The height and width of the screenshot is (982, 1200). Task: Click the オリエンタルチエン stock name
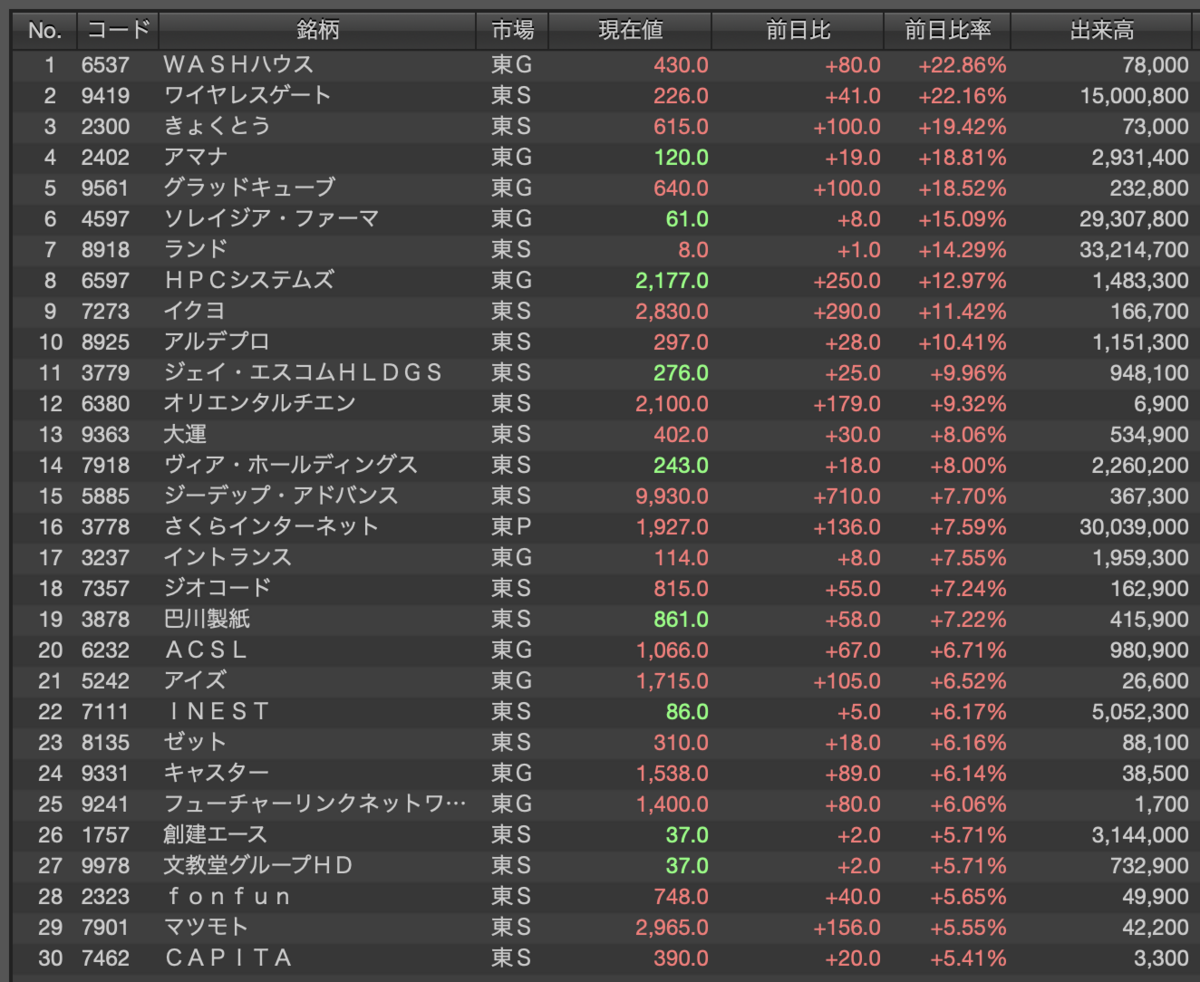click(x=260, y=403)
